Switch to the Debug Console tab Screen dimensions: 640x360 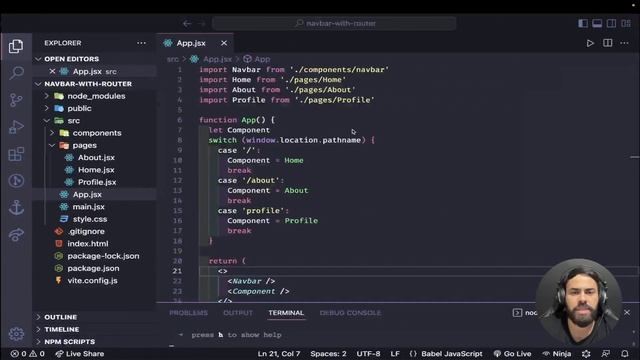pyautogui.click(x=350, y=313)
